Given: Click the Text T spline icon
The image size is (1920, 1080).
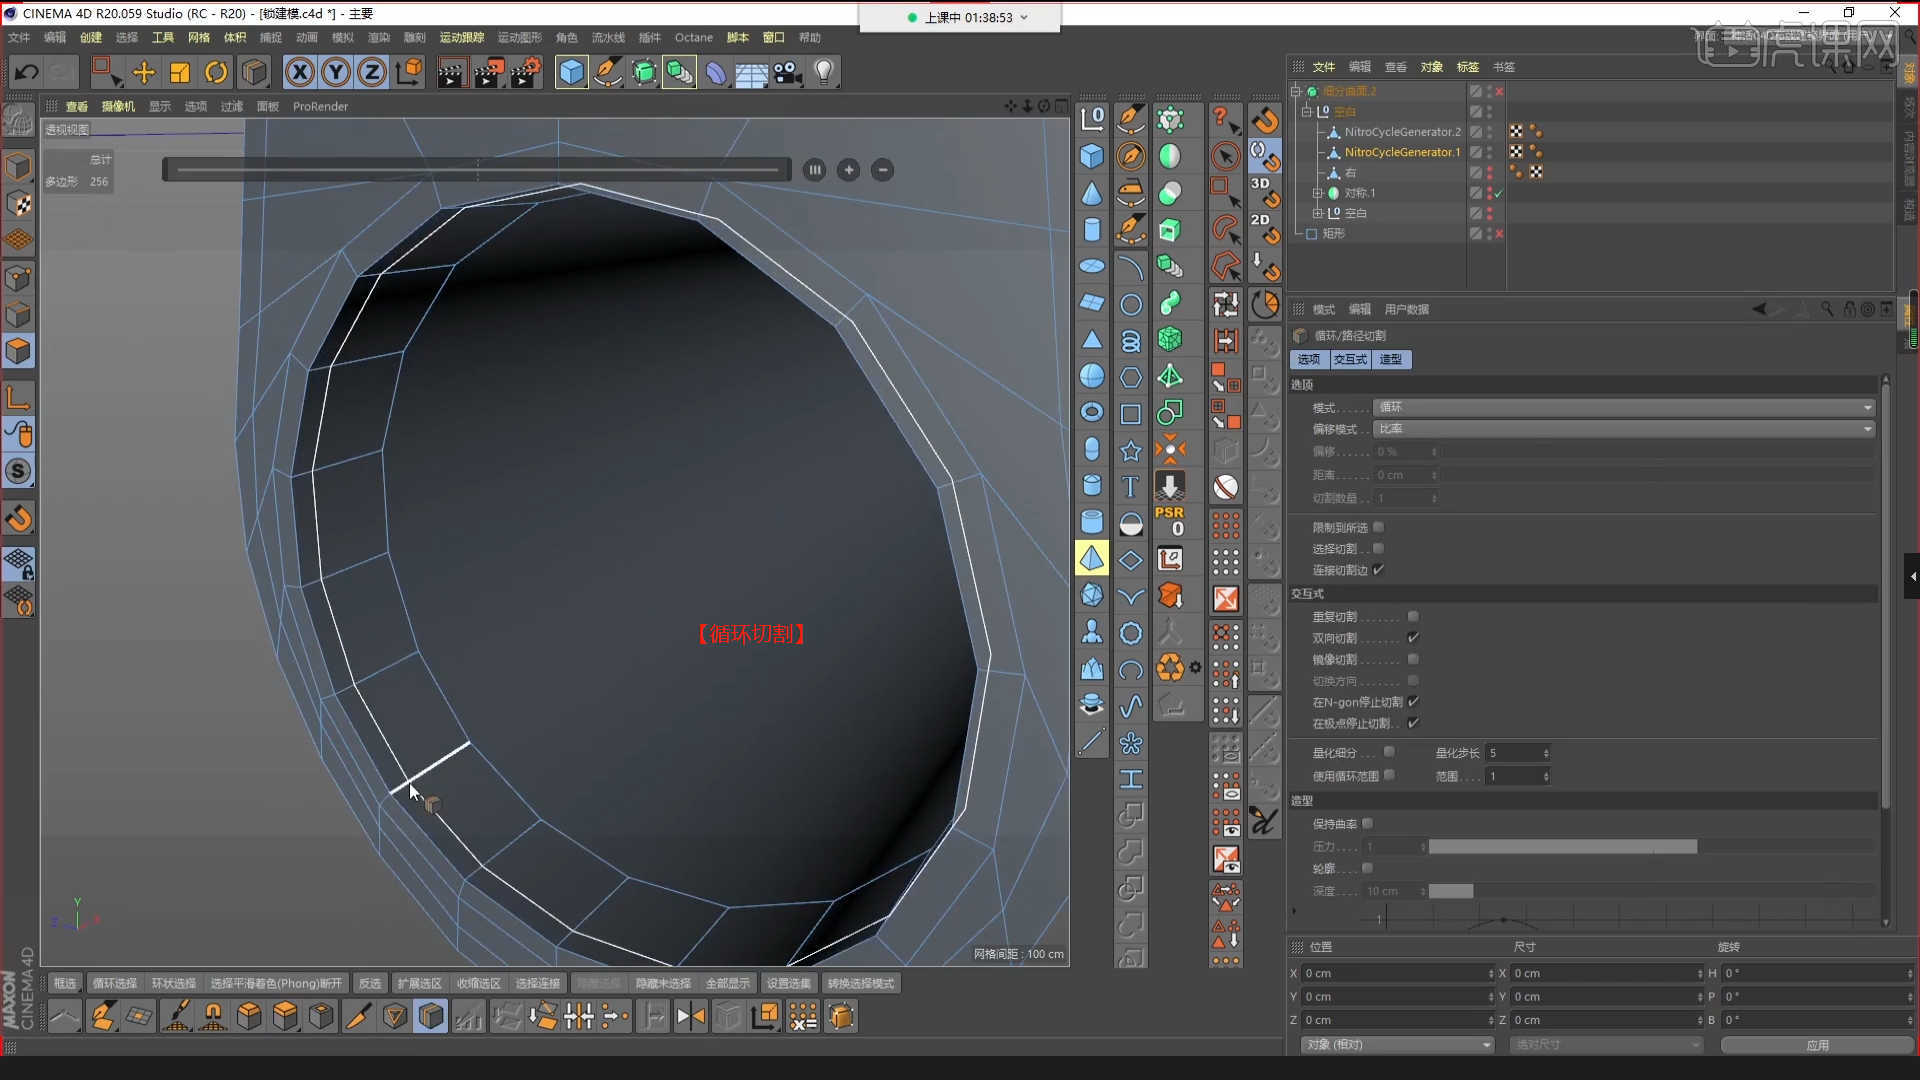Looking at the screenshot, I should (1130, 487).
